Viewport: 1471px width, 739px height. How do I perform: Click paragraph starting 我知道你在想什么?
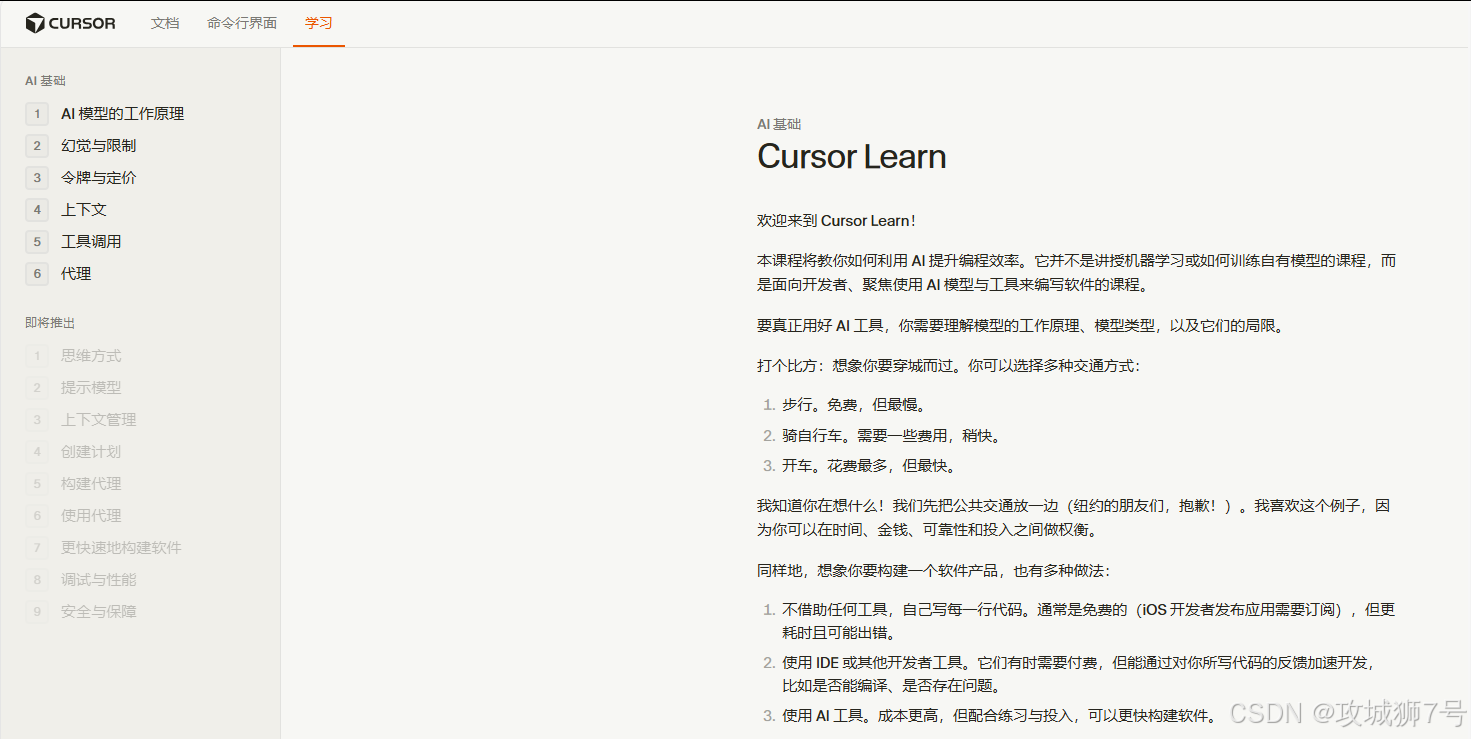click(x=1074, y=518)
